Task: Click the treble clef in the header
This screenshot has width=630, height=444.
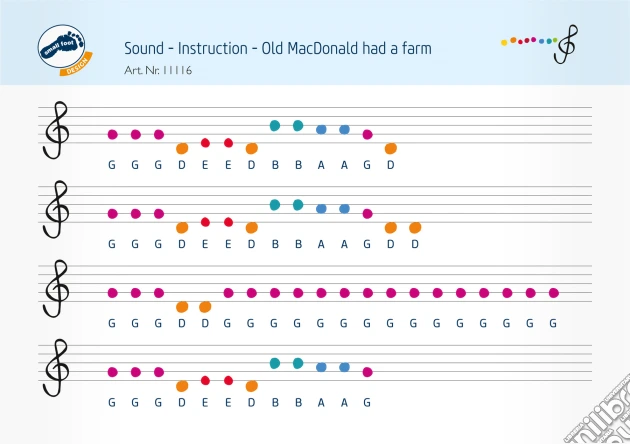Action: click(x=566, y=44)
